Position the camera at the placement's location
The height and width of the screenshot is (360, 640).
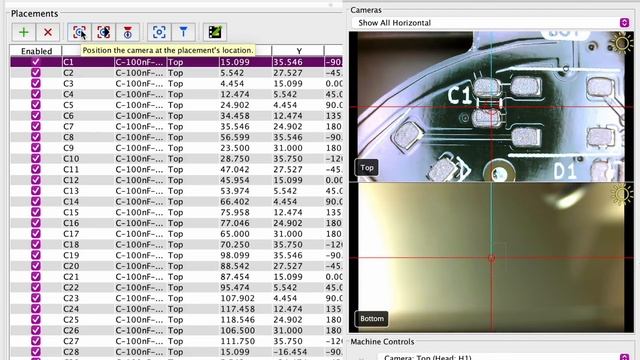[80, 32]
